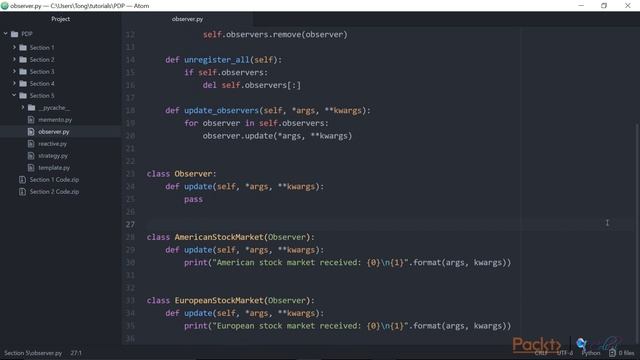Click the __pycache__ folder icon
This screenshot has width=640, height=360.
(x=32, y=108)
